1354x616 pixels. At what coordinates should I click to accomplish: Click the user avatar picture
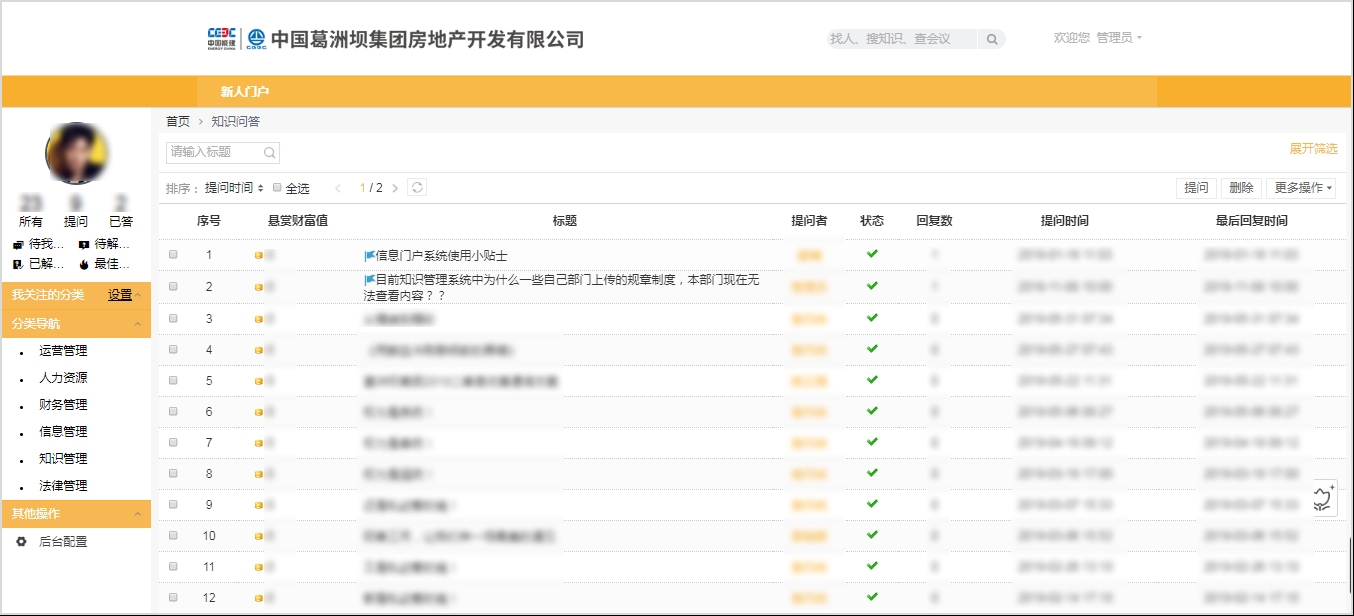coord(76,153)
